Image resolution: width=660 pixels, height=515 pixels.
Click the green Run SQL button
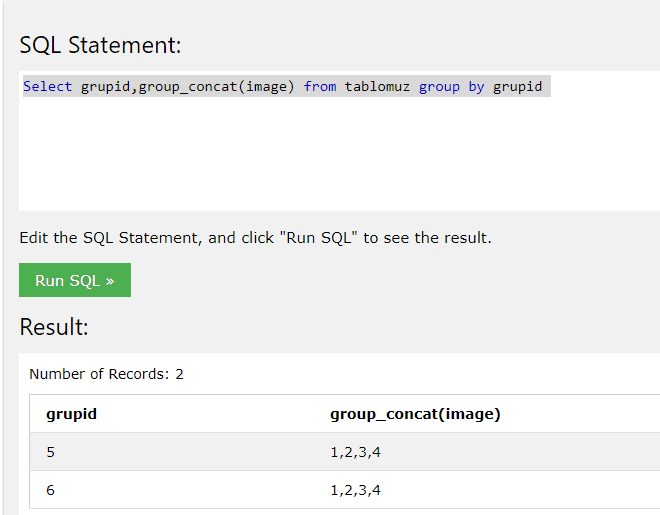point(75,280)
